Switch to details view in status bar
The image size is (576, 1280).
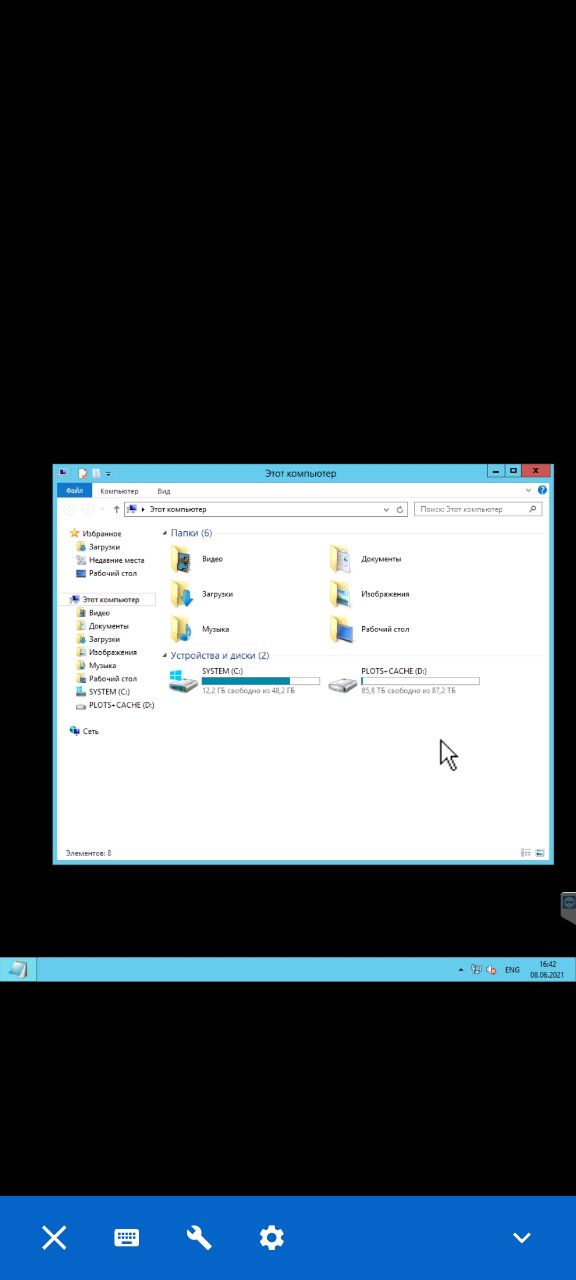point(526,853)
